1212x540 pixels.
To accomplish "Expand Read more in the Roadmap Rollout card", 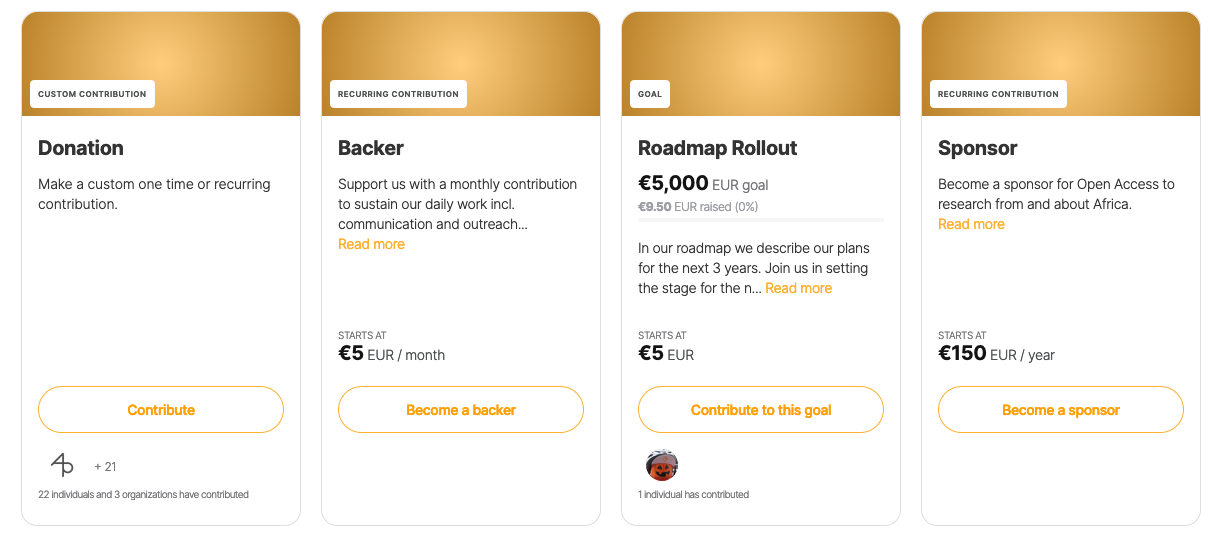I will (798, 288).
